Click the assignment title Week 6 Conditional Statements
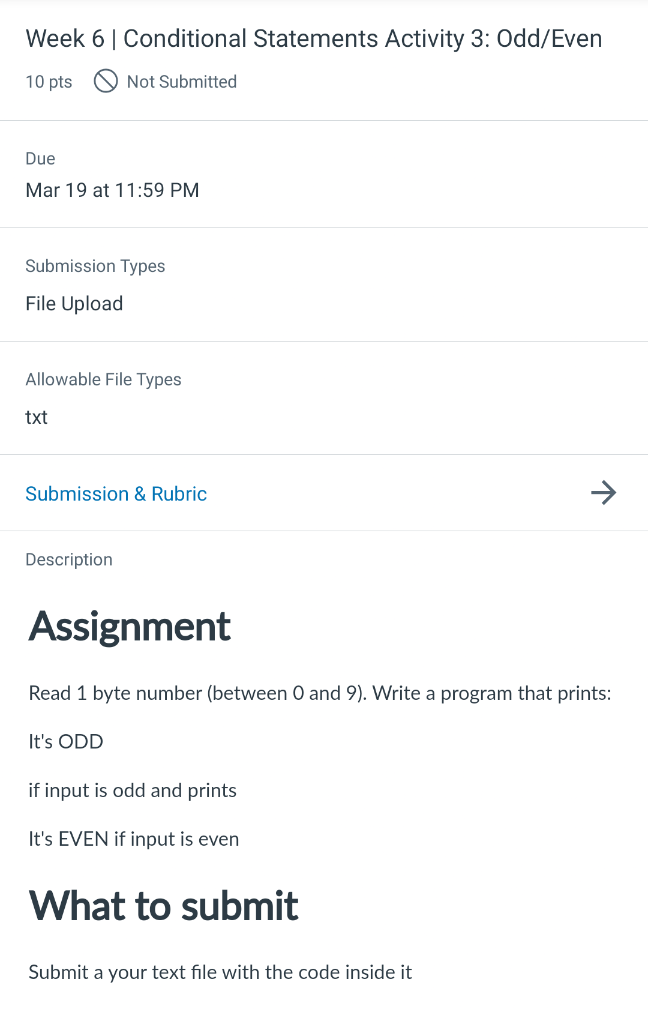The image size is (648, 1024). coord(313,38)
